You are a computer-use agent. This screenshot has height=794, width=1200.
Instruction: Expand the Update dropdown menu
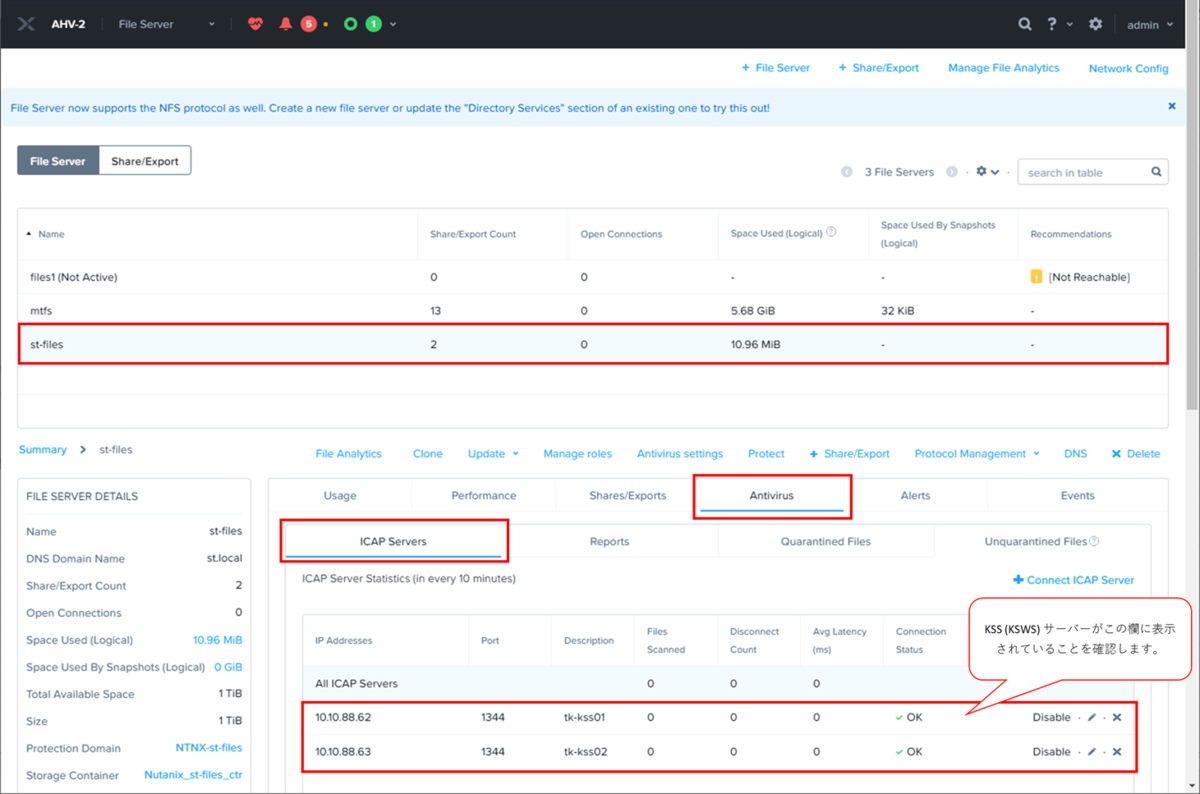click(493, 453)
